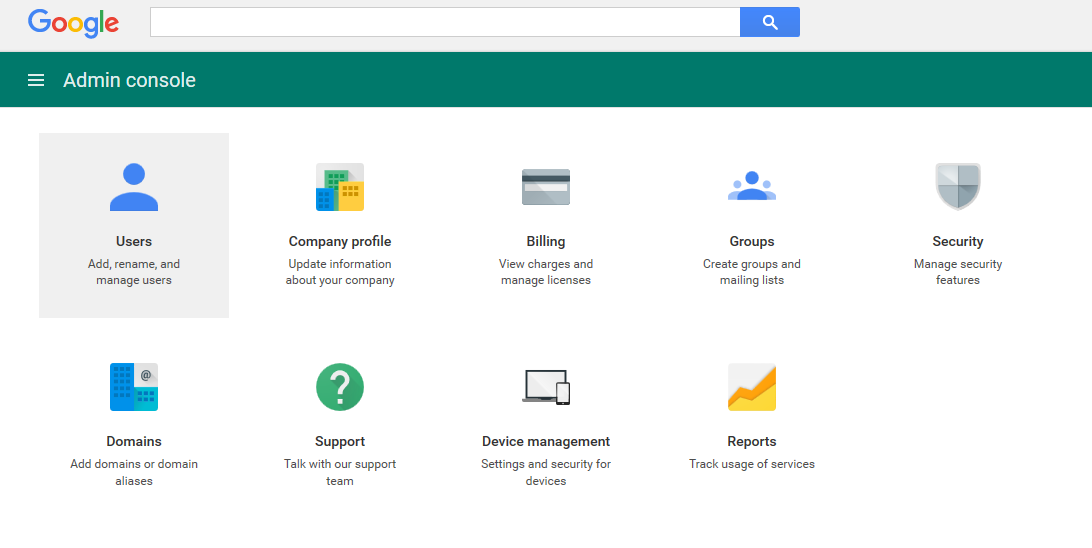
Task: Open the Domains building icon
Action: [134, 387]
